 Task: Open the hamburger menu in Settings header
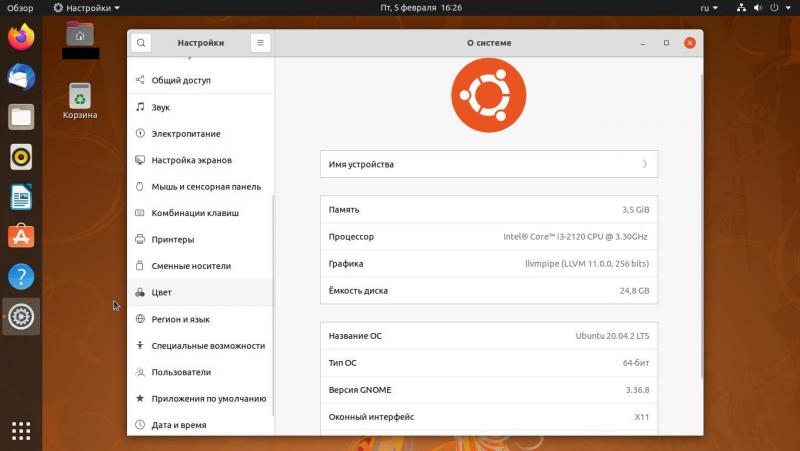tap(260, 43)
